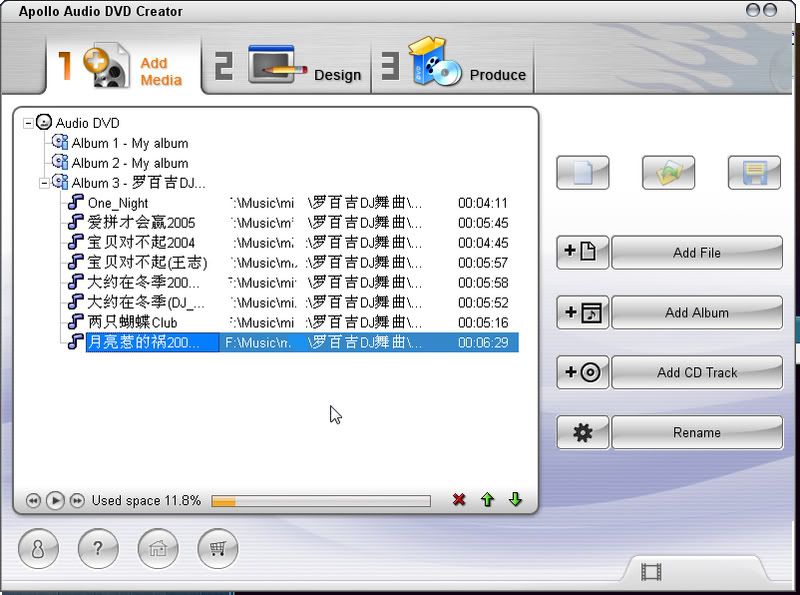This screenshot has height=595, width=800.
Task: Click the Add File button
Action: tap(697, 252)
